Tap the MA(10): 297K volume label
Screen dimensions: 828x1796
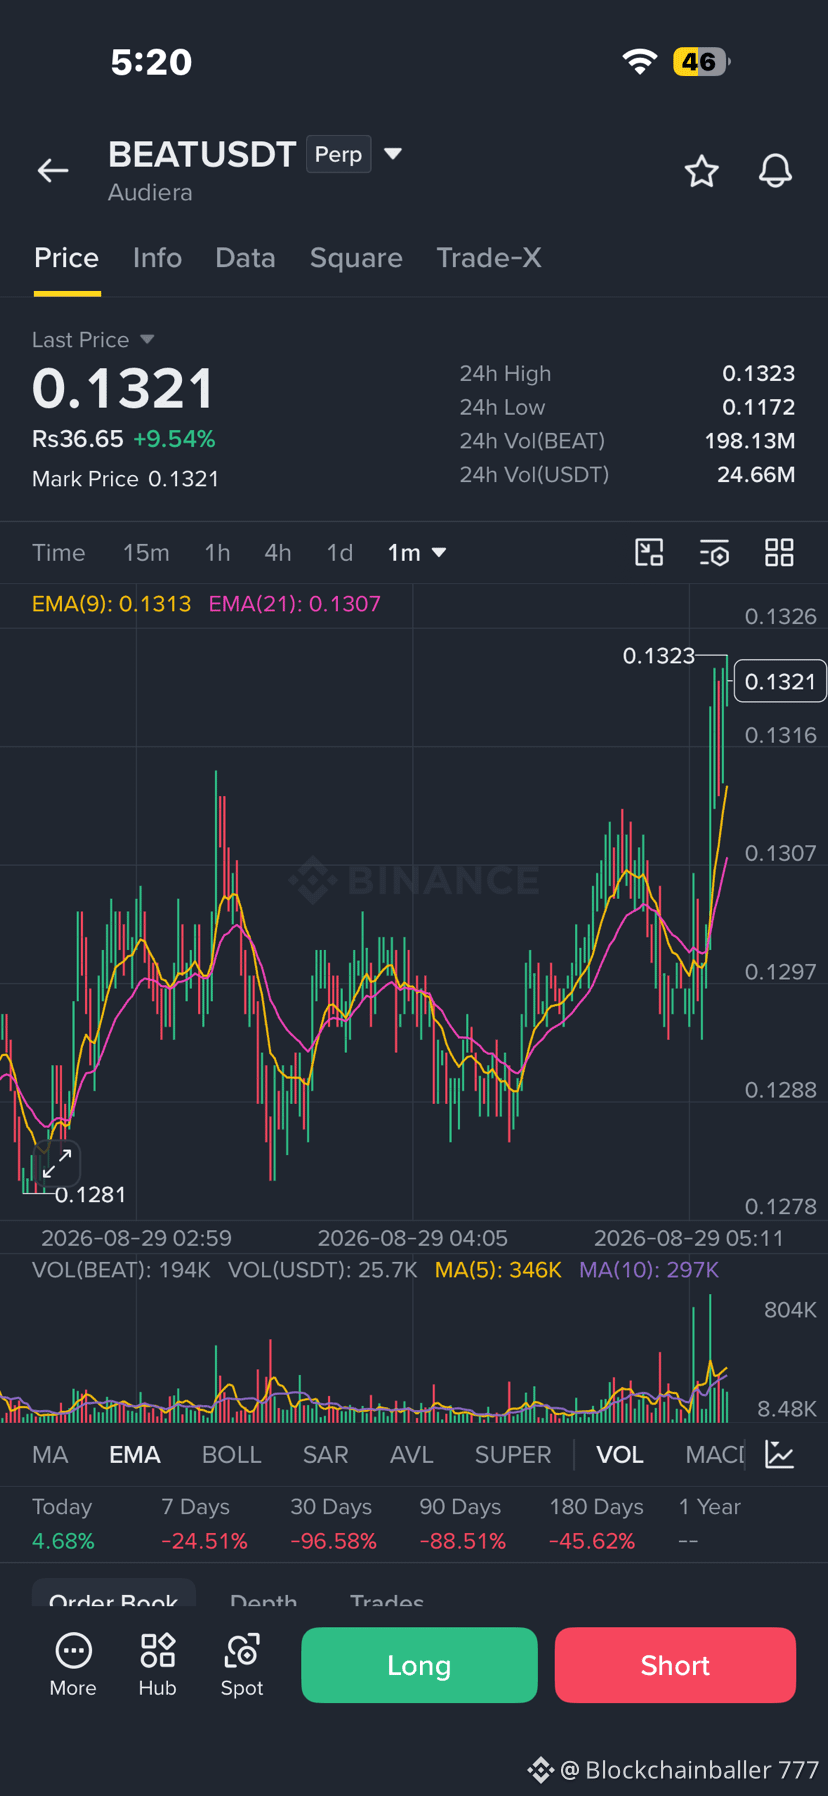tap(649, 1270)
